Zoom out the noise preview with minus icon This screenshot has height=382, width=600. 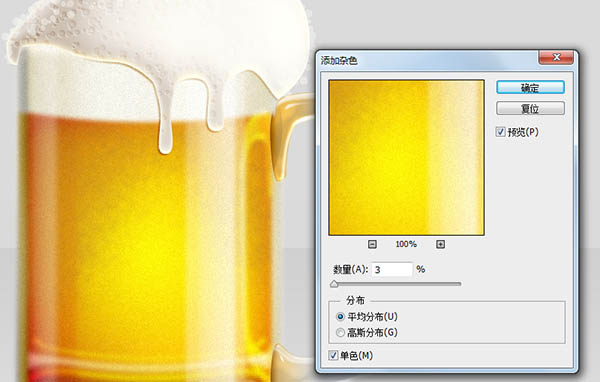372,244
